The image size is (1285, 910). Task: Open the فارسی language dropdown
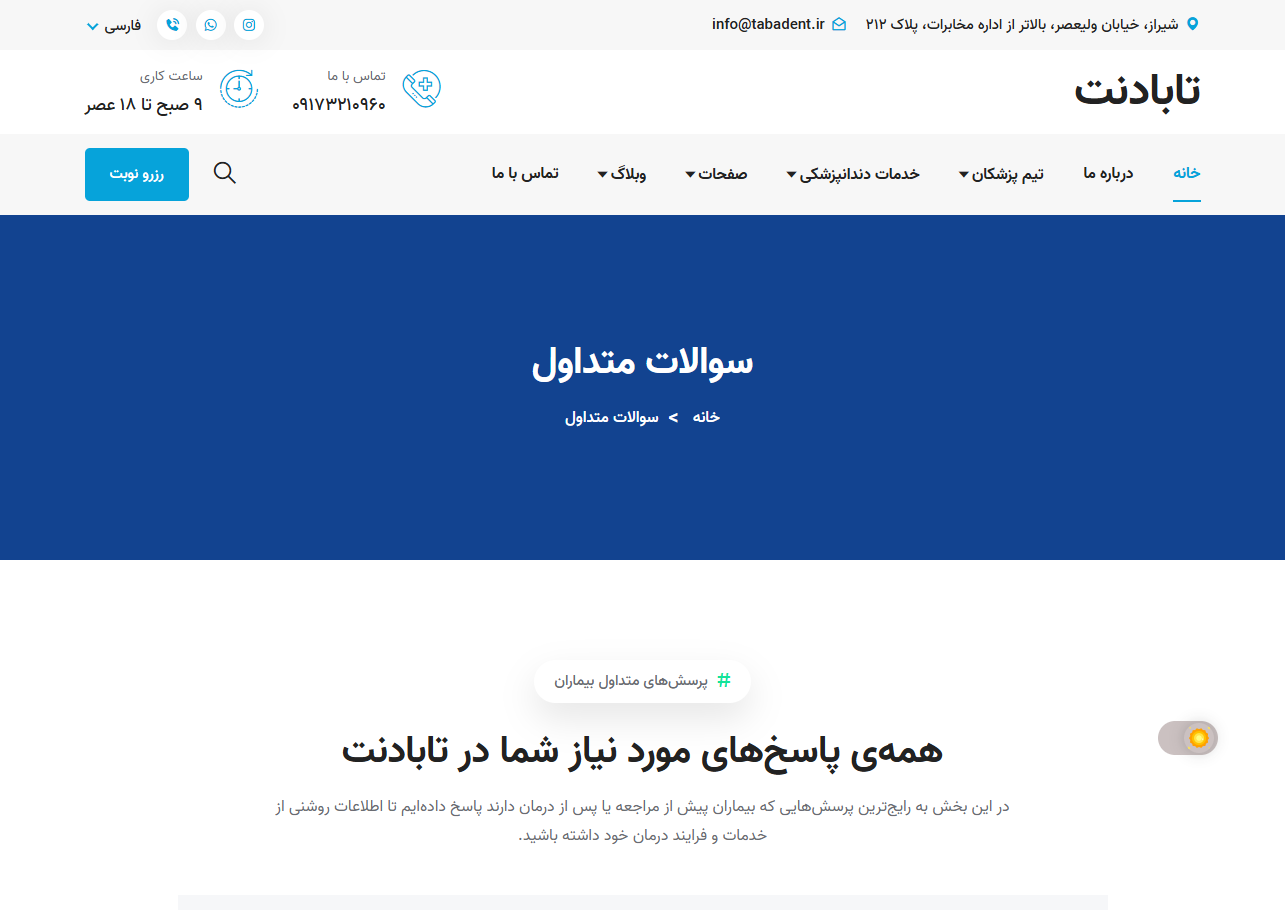113,25
